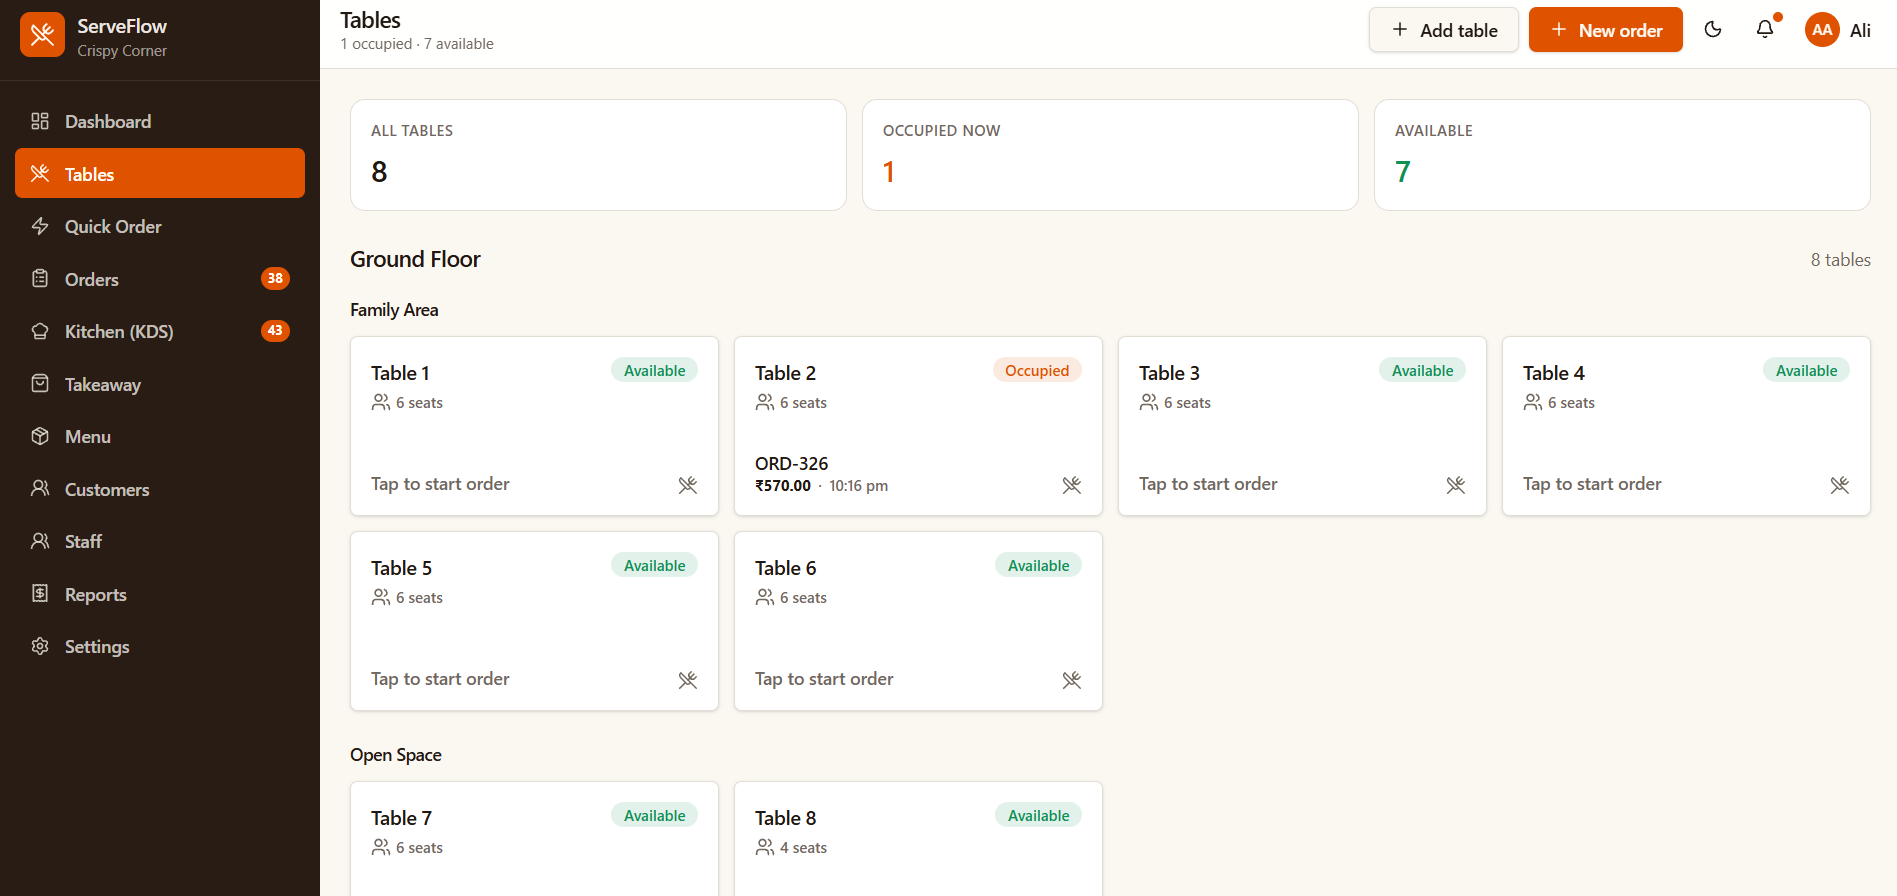Click the Available summary card showing 7

pos(1622,155)
